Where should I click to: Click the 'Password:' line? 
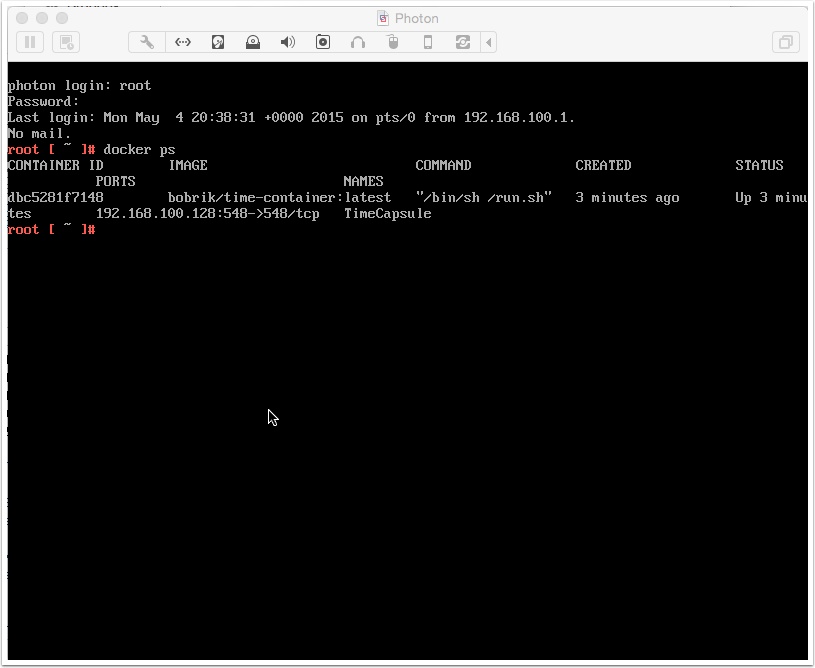pos(44,101)
